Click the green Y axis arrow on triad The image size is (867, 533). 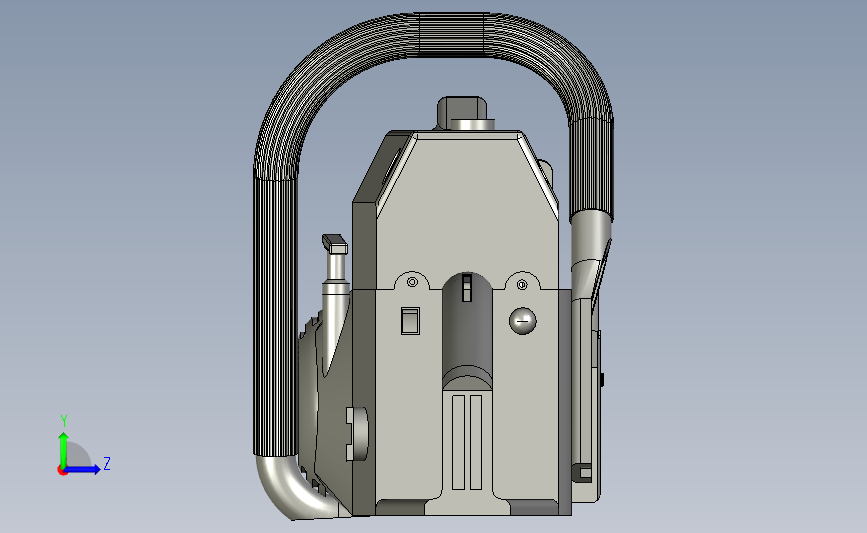(63, 449)
